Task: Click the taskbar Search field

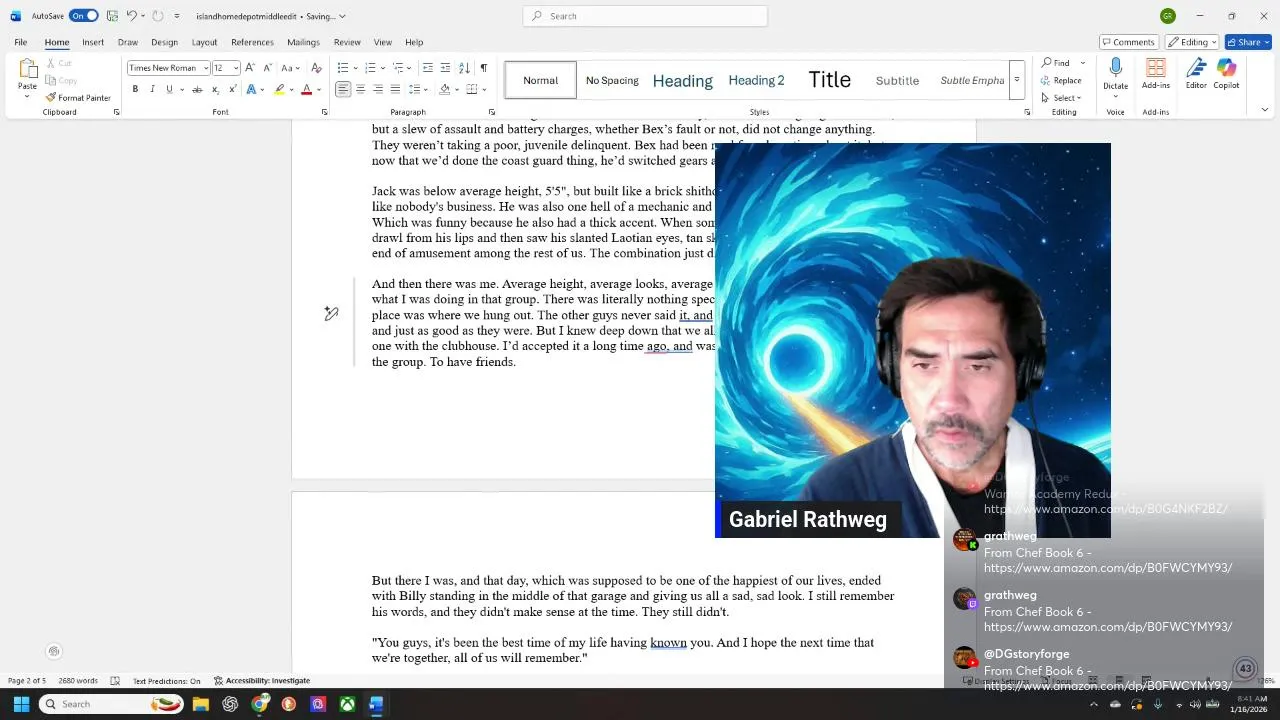Action: coord(112,704)
